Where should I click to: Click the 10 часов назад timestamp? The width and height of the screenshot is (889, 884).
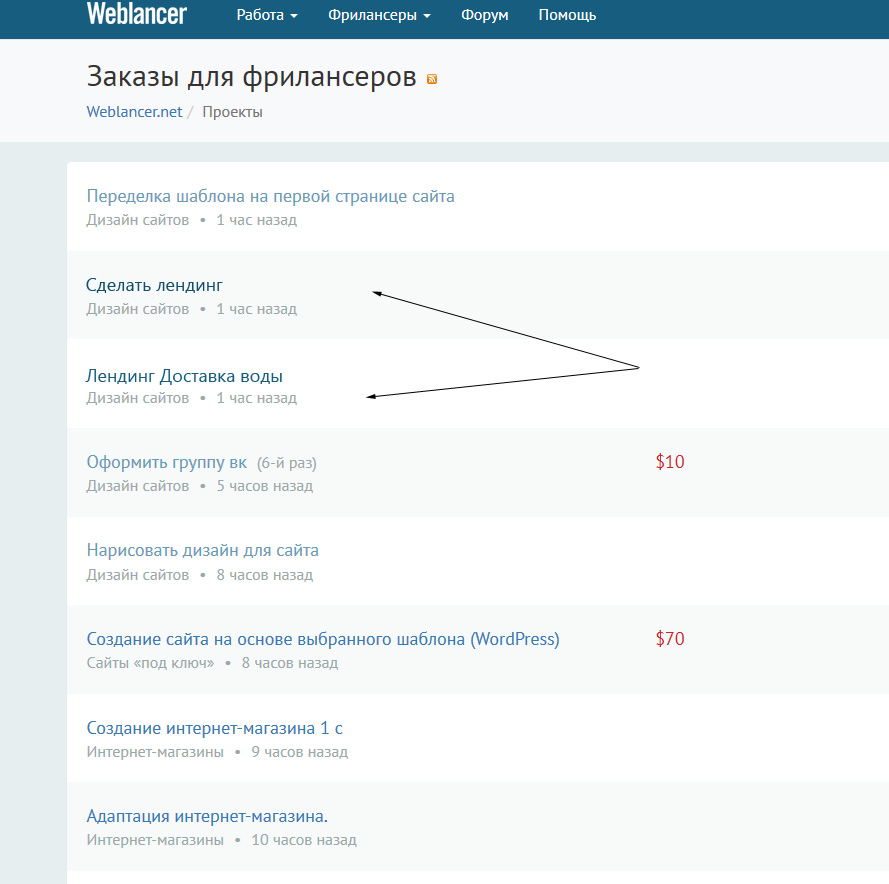click(x=304, y=840)
